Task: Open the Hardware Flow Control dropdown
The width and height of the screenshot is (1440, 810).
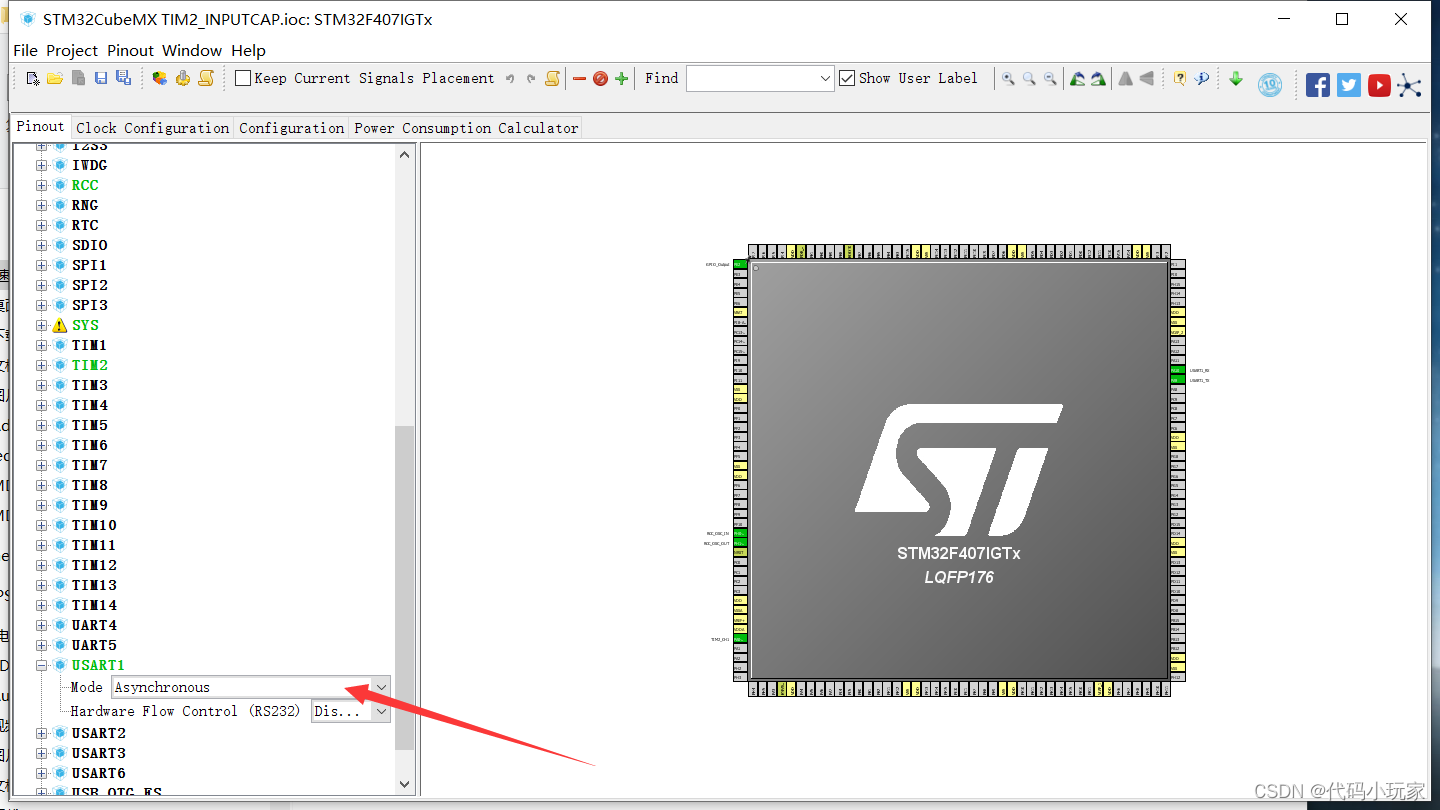Action: click(380, 711)
